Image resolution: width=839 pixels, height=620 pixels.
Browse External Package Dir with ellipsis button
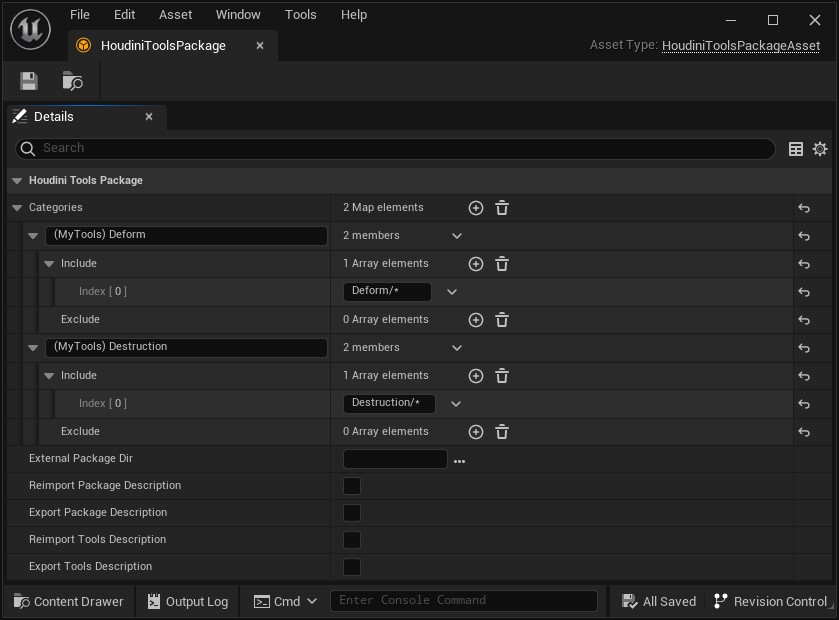pyautogui.click(x=460, y=460)
